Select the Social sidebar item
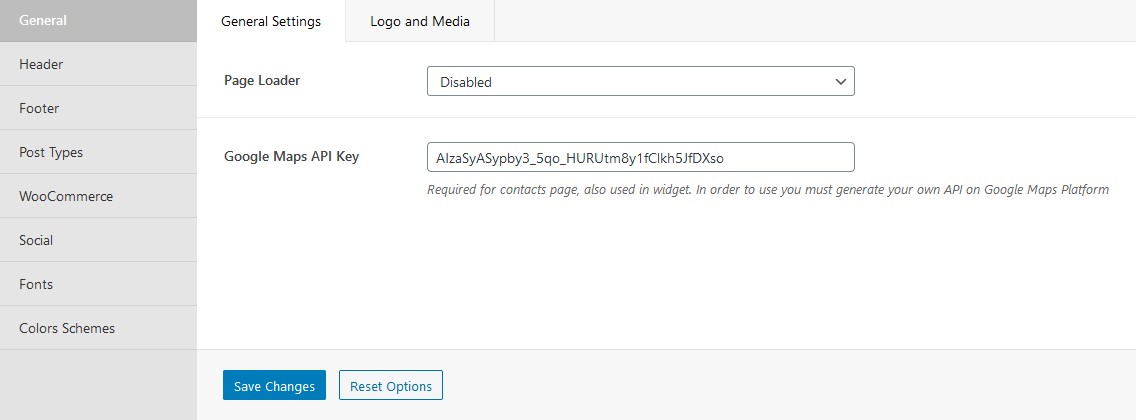Screen dimensions: 1136x420 coord(98,240)
